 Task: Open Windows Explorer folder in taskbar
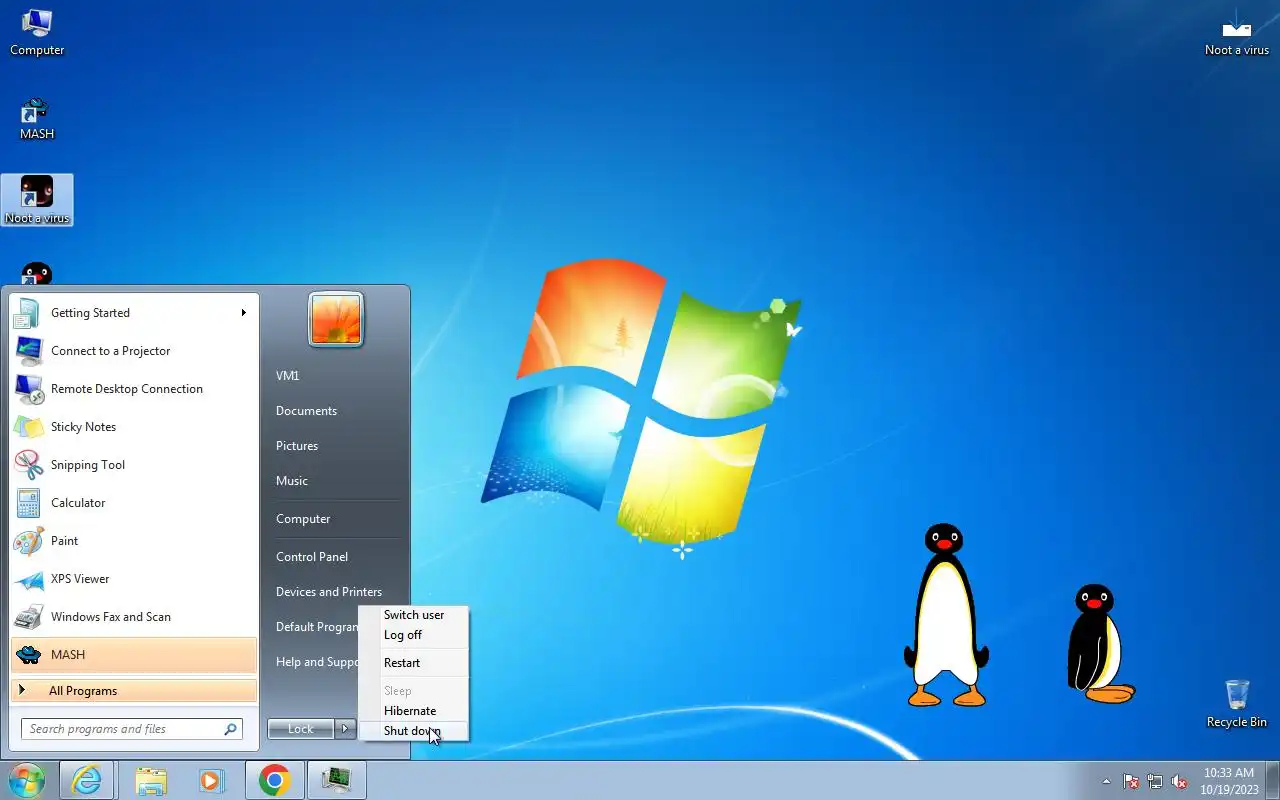[151, 780]
